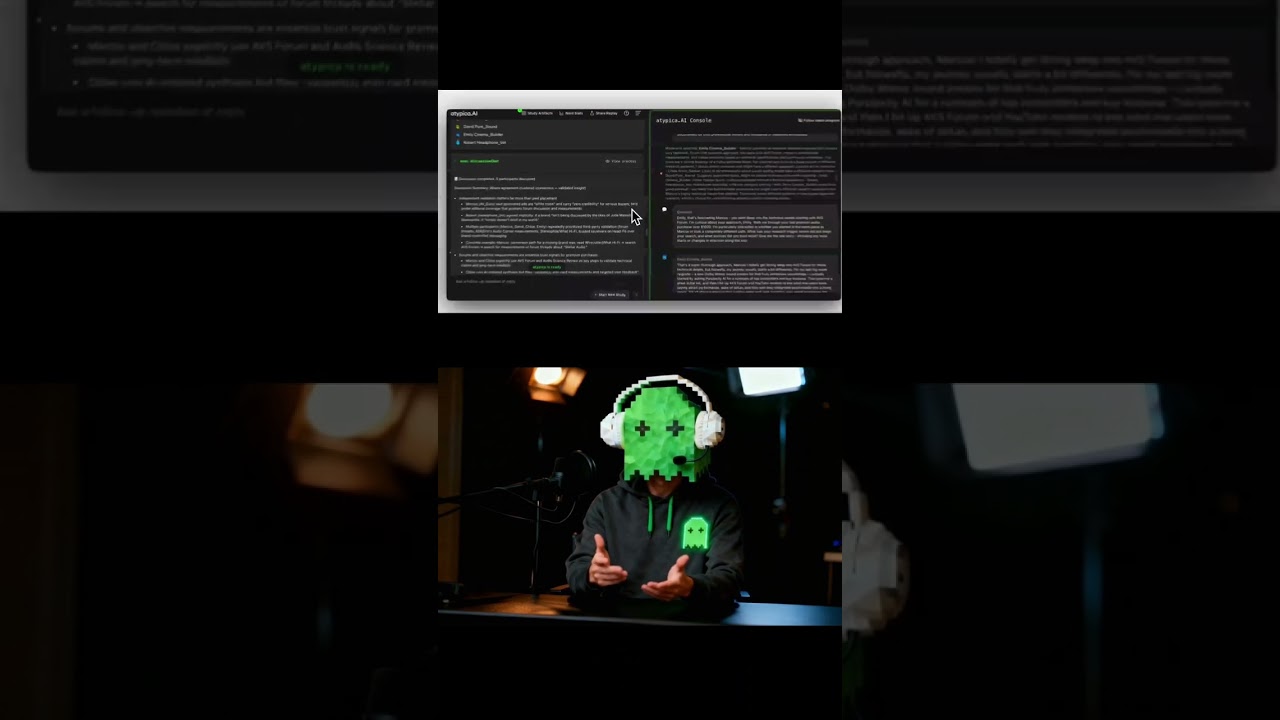Click the David Pure_Sound avatar icon
The image size is (1280, 720).
(457, 127)
